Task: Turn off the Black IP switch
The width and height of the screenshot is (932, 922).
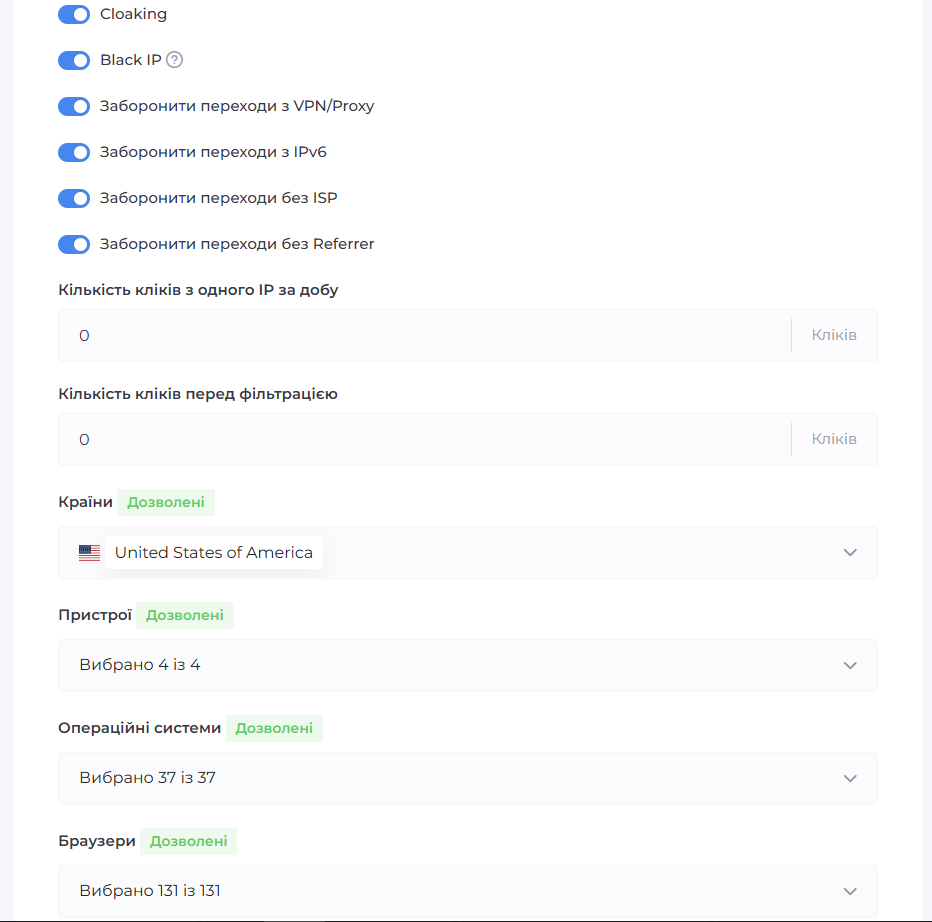Action: click(x=74, y=61)
